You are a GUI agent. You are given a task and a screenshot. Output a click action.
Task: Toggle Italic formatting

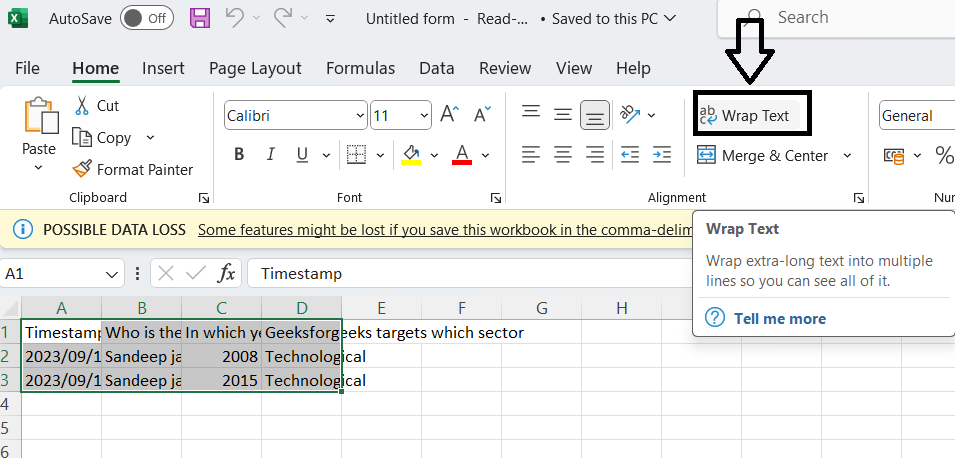270,155
